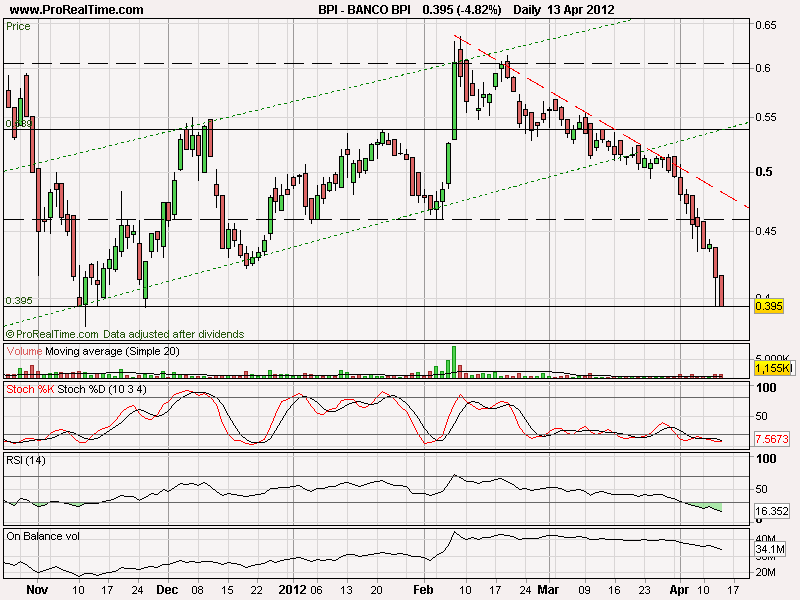800x600 pixels.
Task: Click the Stoch %D (10 3 4) label
Action: [x=102, y=389]
